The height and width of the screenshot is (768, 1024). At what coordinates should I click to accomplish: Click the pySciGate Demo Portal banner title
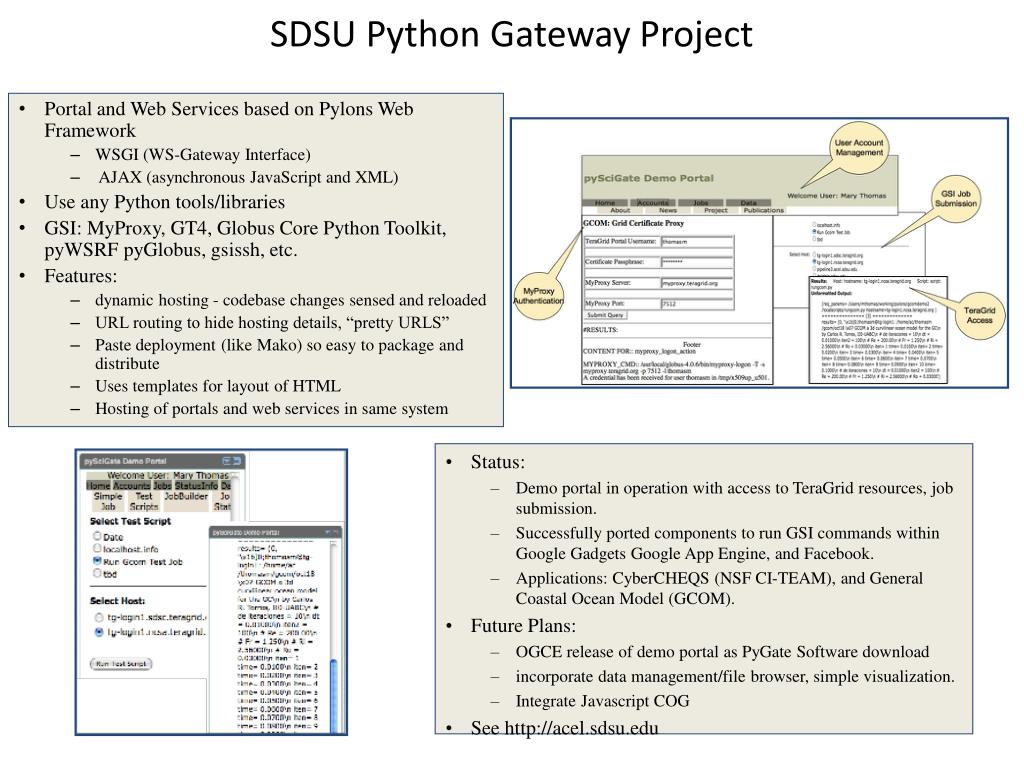pos(648,178)
